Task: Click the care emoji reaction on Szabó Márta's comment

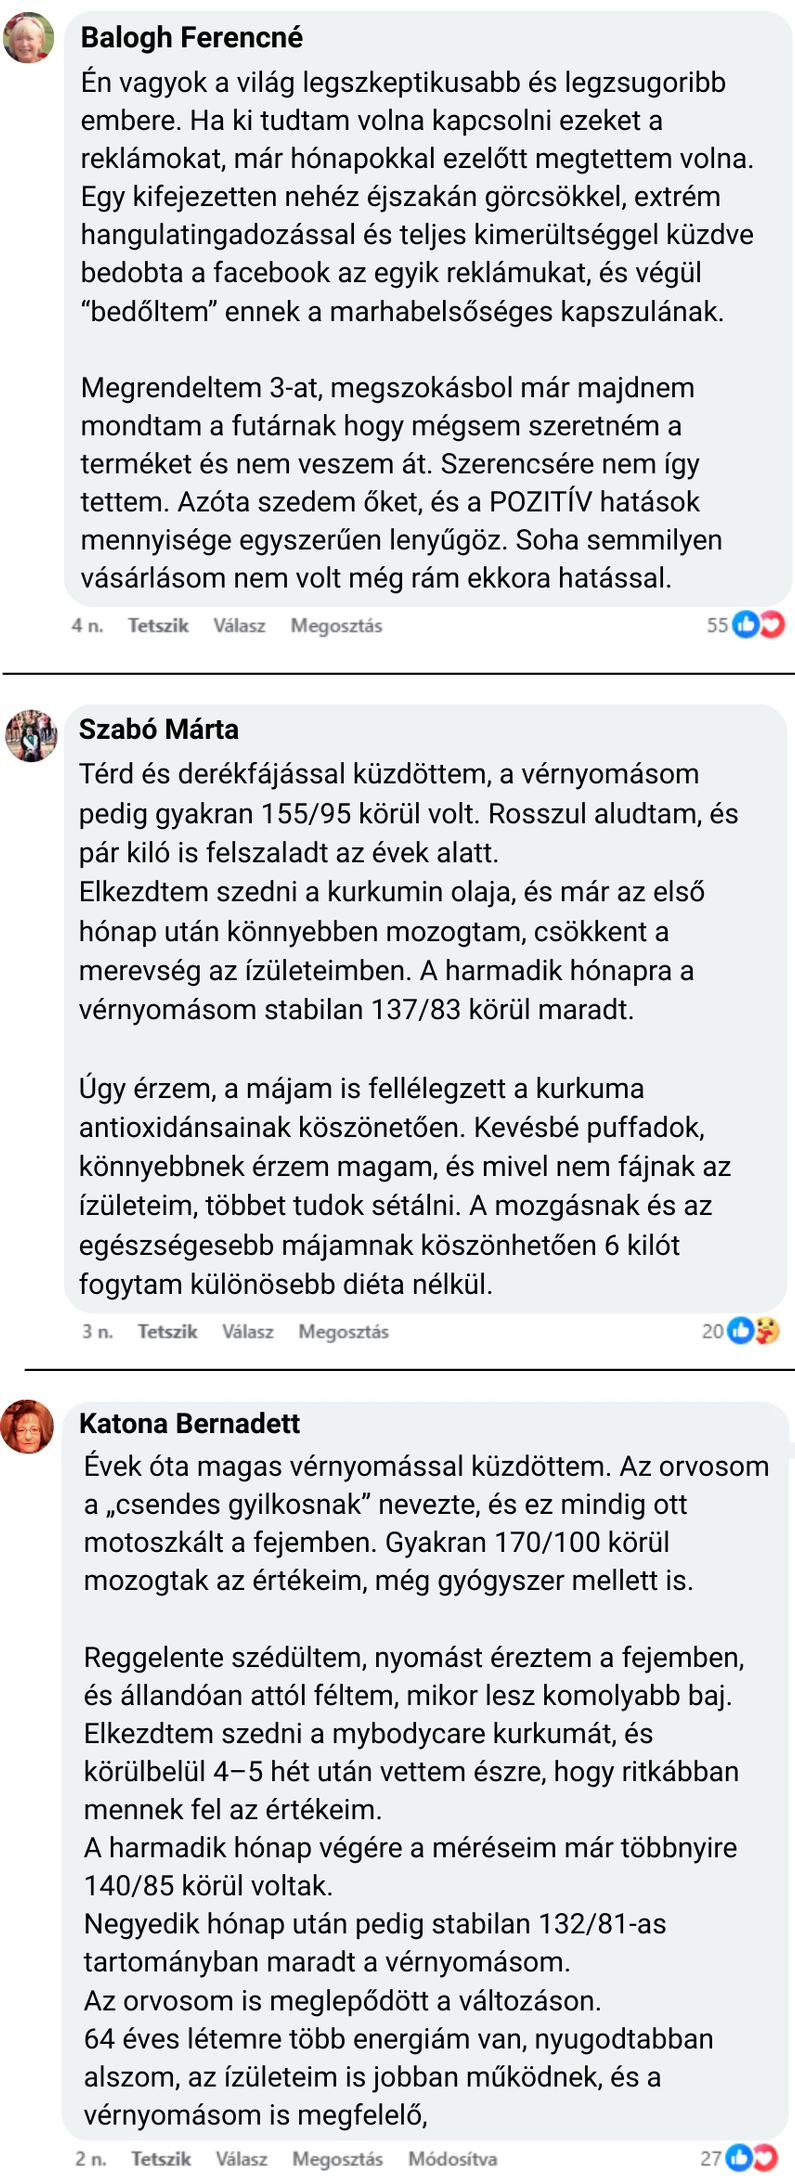Action: tap(767, 1331)
